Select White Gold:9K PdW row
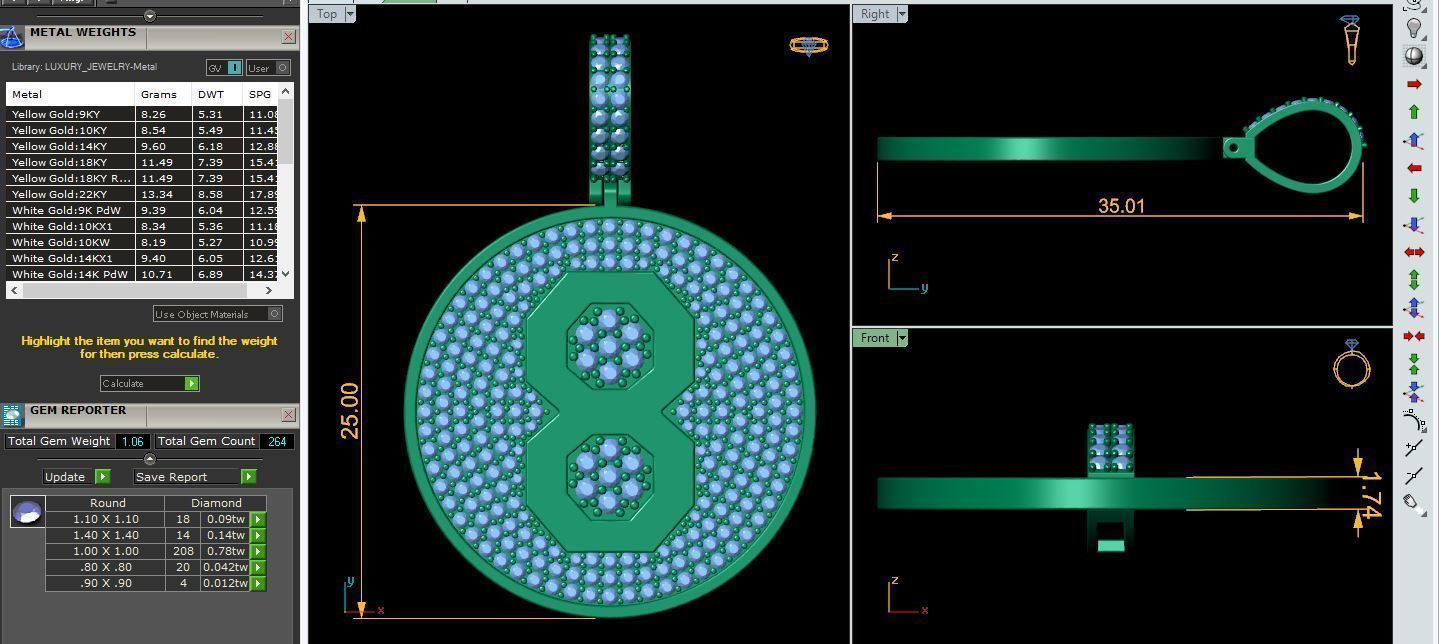This screenshot has height=644, width=1439. coord(142,210)
